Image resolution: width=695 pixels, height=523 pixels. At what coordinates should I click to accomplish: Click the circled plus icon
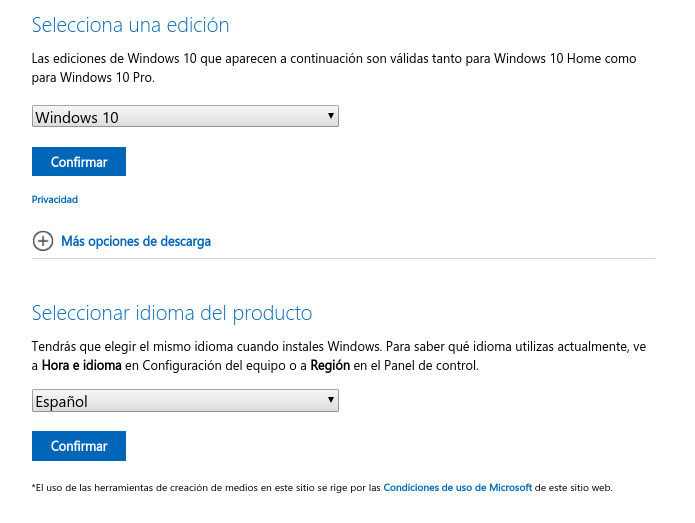43,241
